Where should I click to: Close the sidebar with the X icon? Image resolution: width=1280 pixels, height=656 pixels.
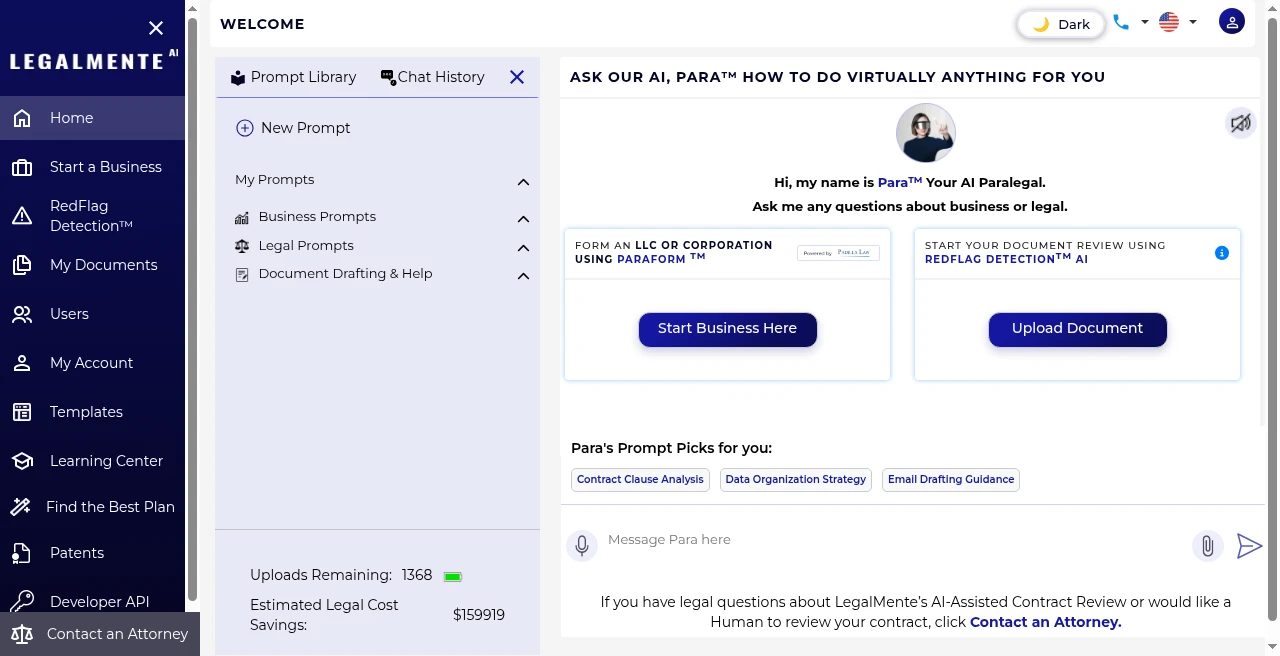pyautogui.click(x=156, y=28)
